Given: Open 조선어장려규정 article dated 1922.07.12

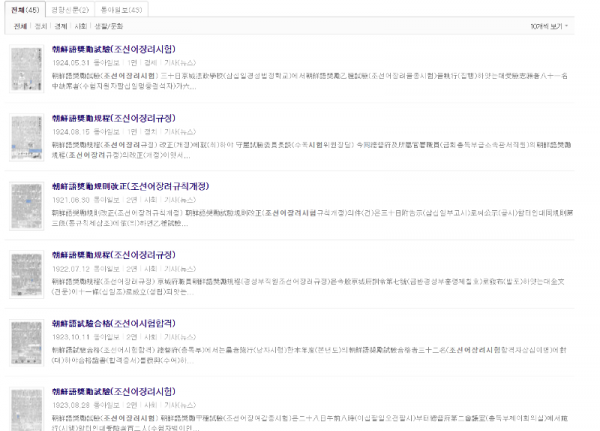Looking at the screenshot, I should coord(114,255).
